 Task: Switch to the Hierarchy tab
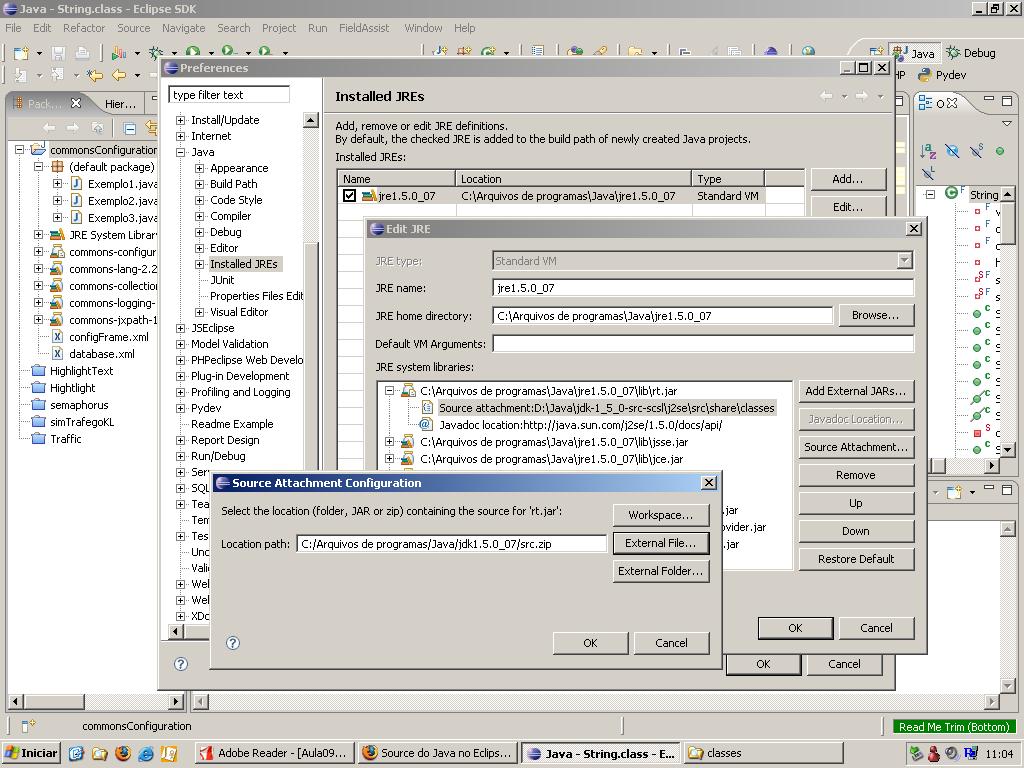coord(120,104)
